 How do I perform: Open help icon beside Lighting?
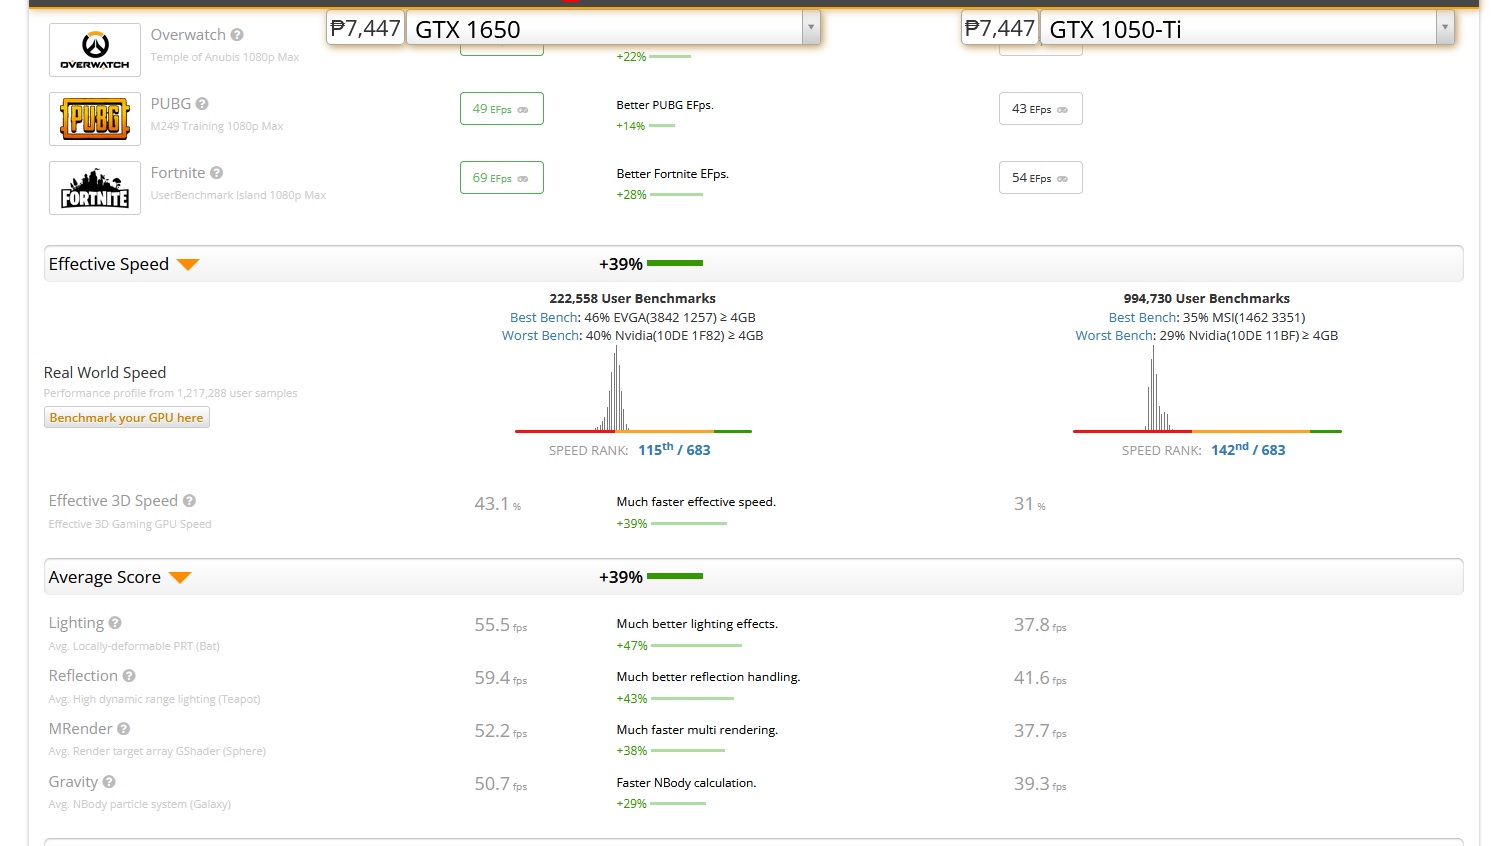115,623
